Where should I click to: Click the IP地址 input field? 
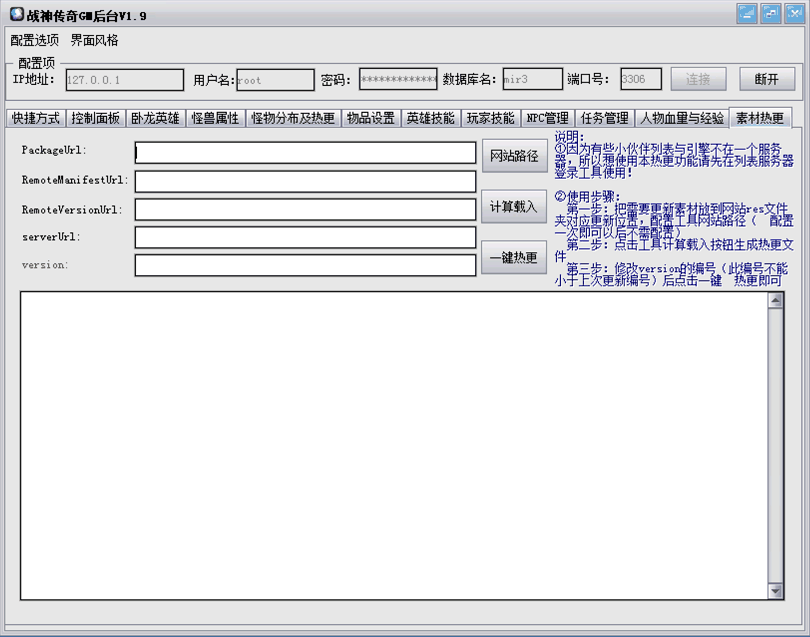pyautogui.click(x=124, y=80)
